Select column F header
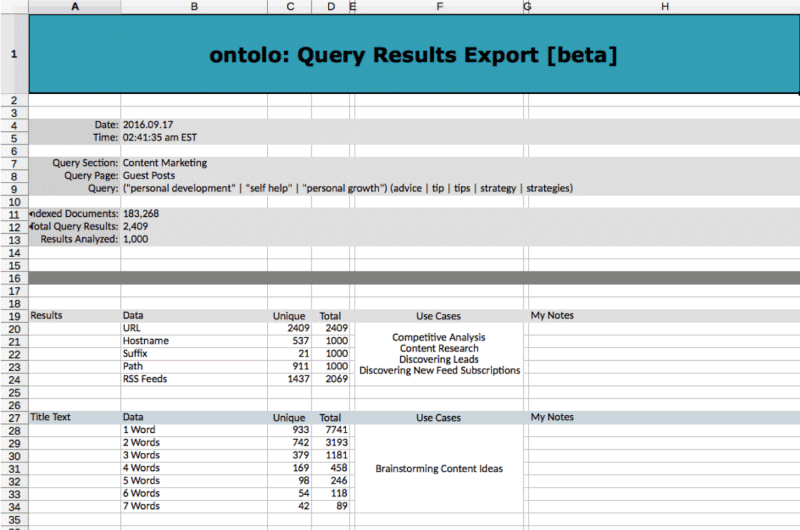Viewport: 800px width, 530px height. click(439, 7)
